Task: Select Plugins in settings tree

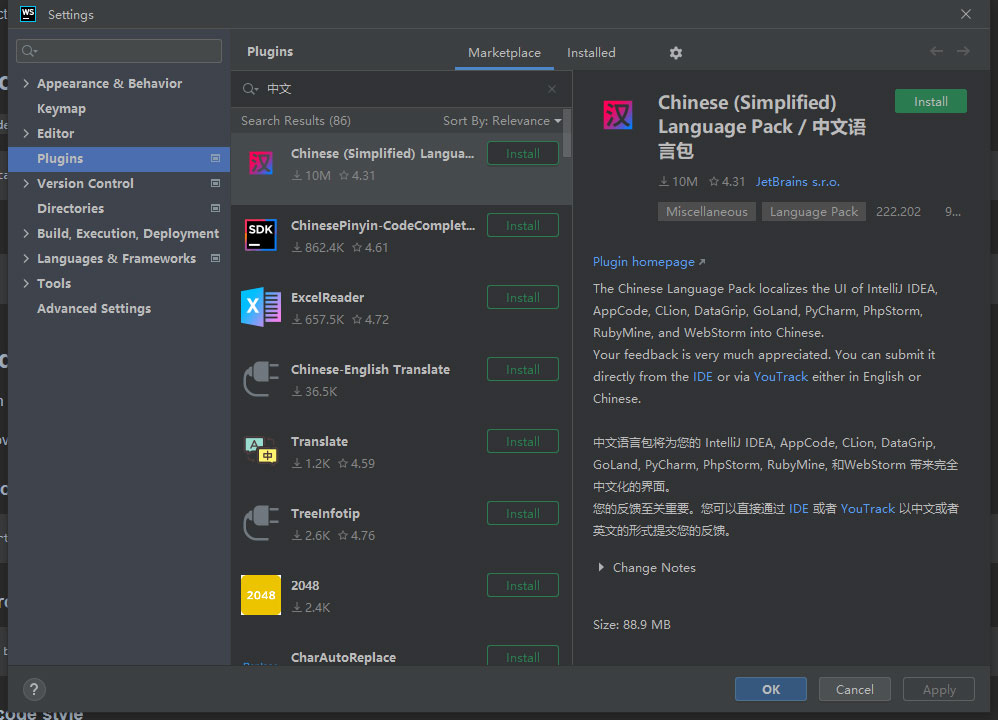Action: click(x=119, y=159)
